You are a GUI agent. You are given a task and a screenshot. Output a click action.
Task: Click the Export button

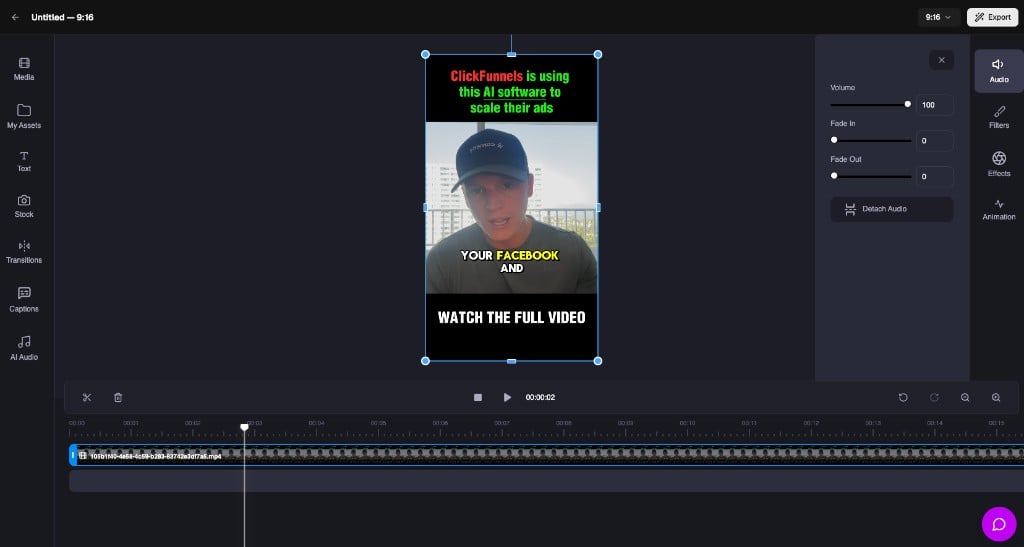click(992, 18)
